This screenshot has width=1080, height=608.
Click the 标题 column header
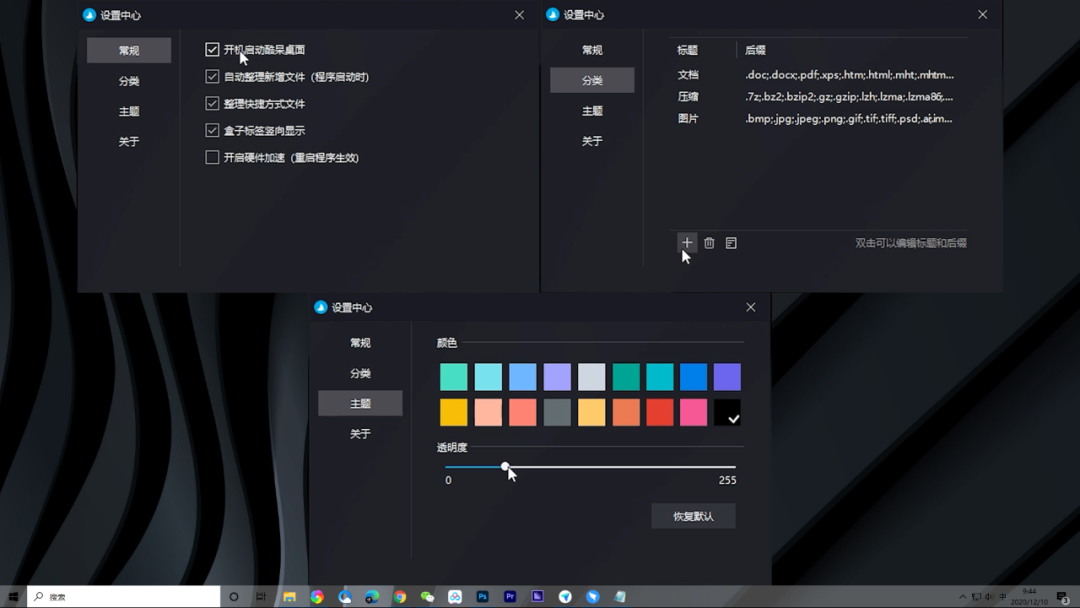(687, 50)
